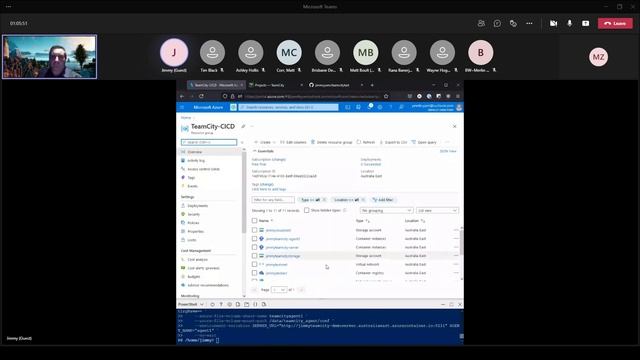Check the highlighted storage account row checkbox
The image size is (640, 360).
coord(255,256)
